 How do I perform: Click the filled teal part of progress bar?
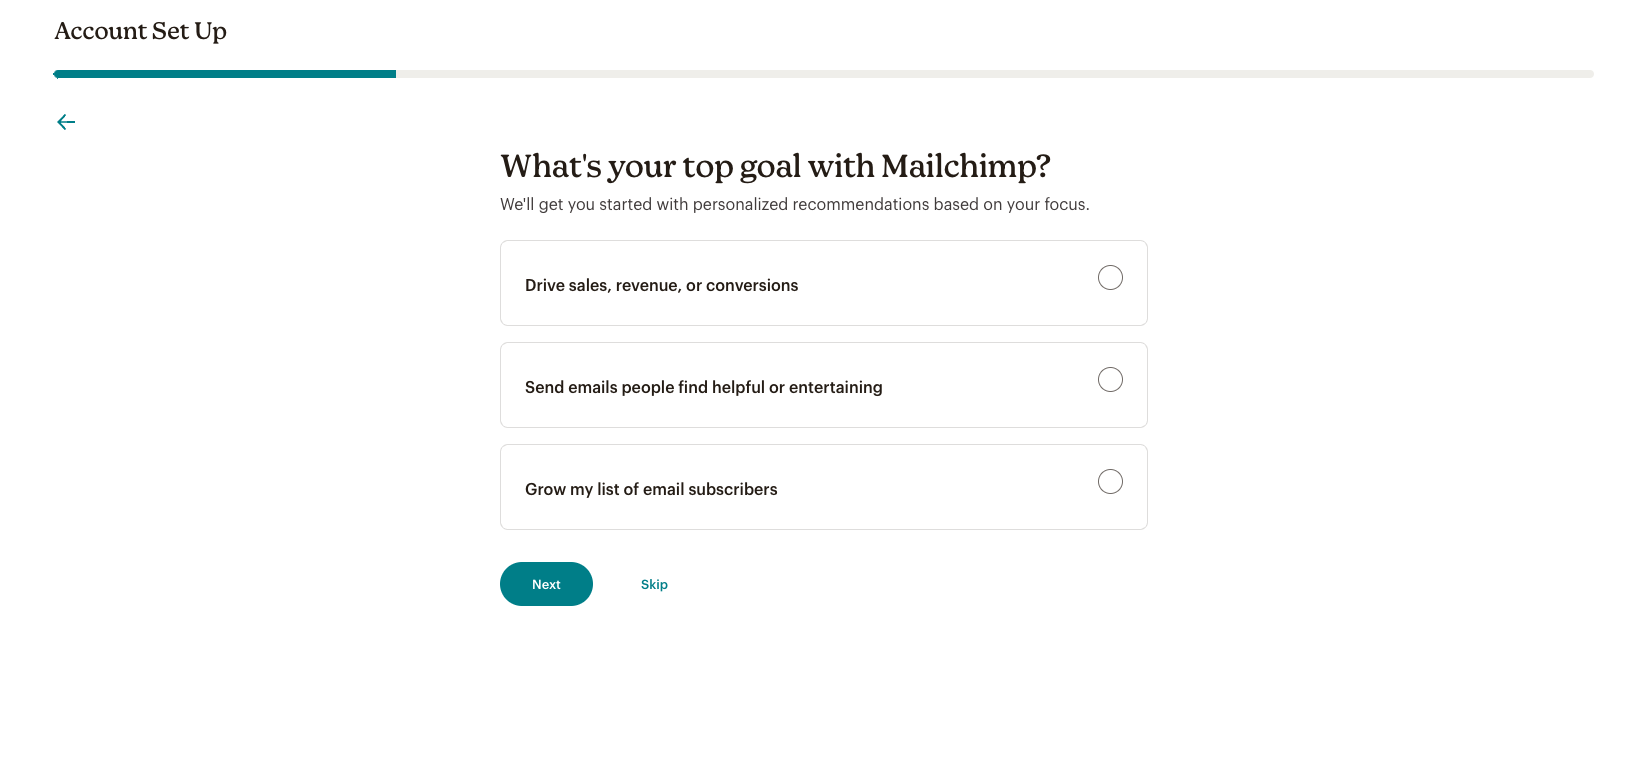point(225,74)
